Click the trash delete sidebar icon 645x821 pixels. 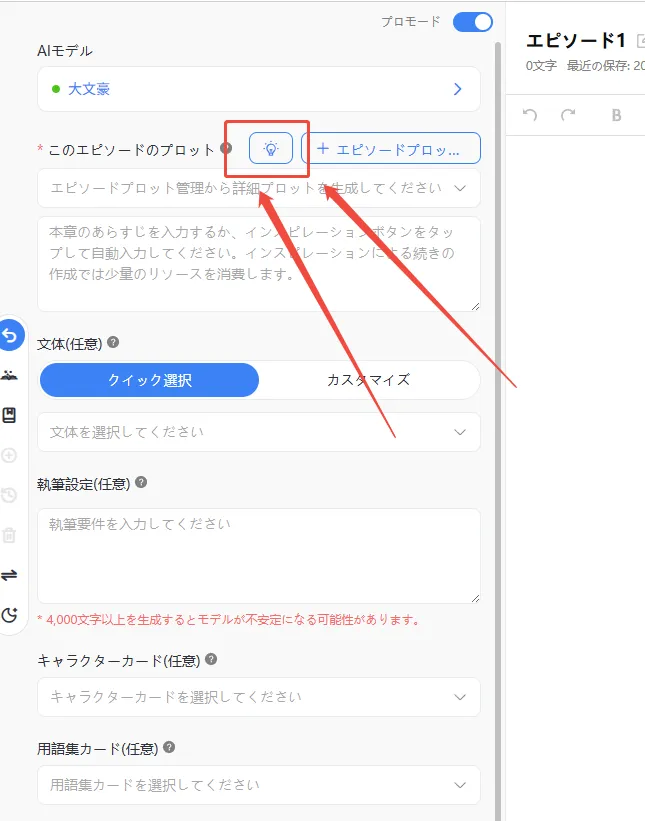(x=9, y=535)
